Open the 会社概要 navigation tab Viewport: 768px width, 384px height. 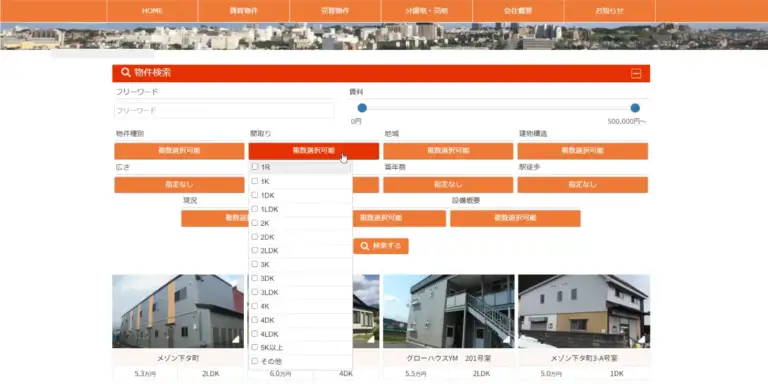point(518,11)
